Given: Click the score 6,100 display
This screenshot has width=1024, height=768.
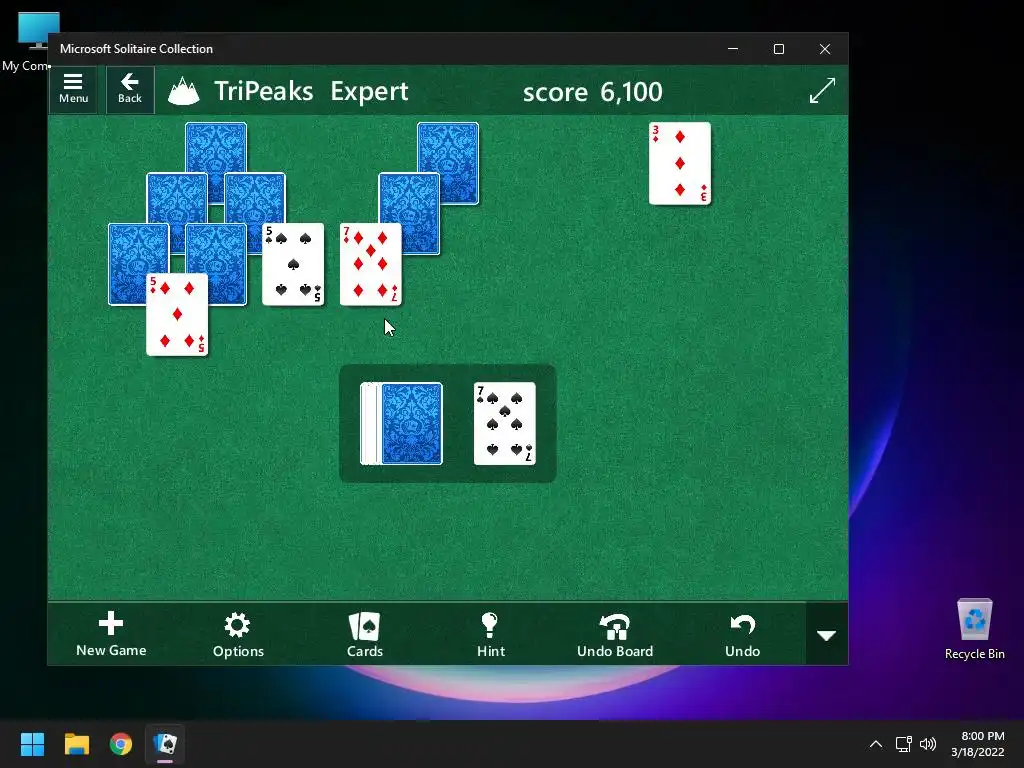Looking at the screenshot, I should coord(592,91).
